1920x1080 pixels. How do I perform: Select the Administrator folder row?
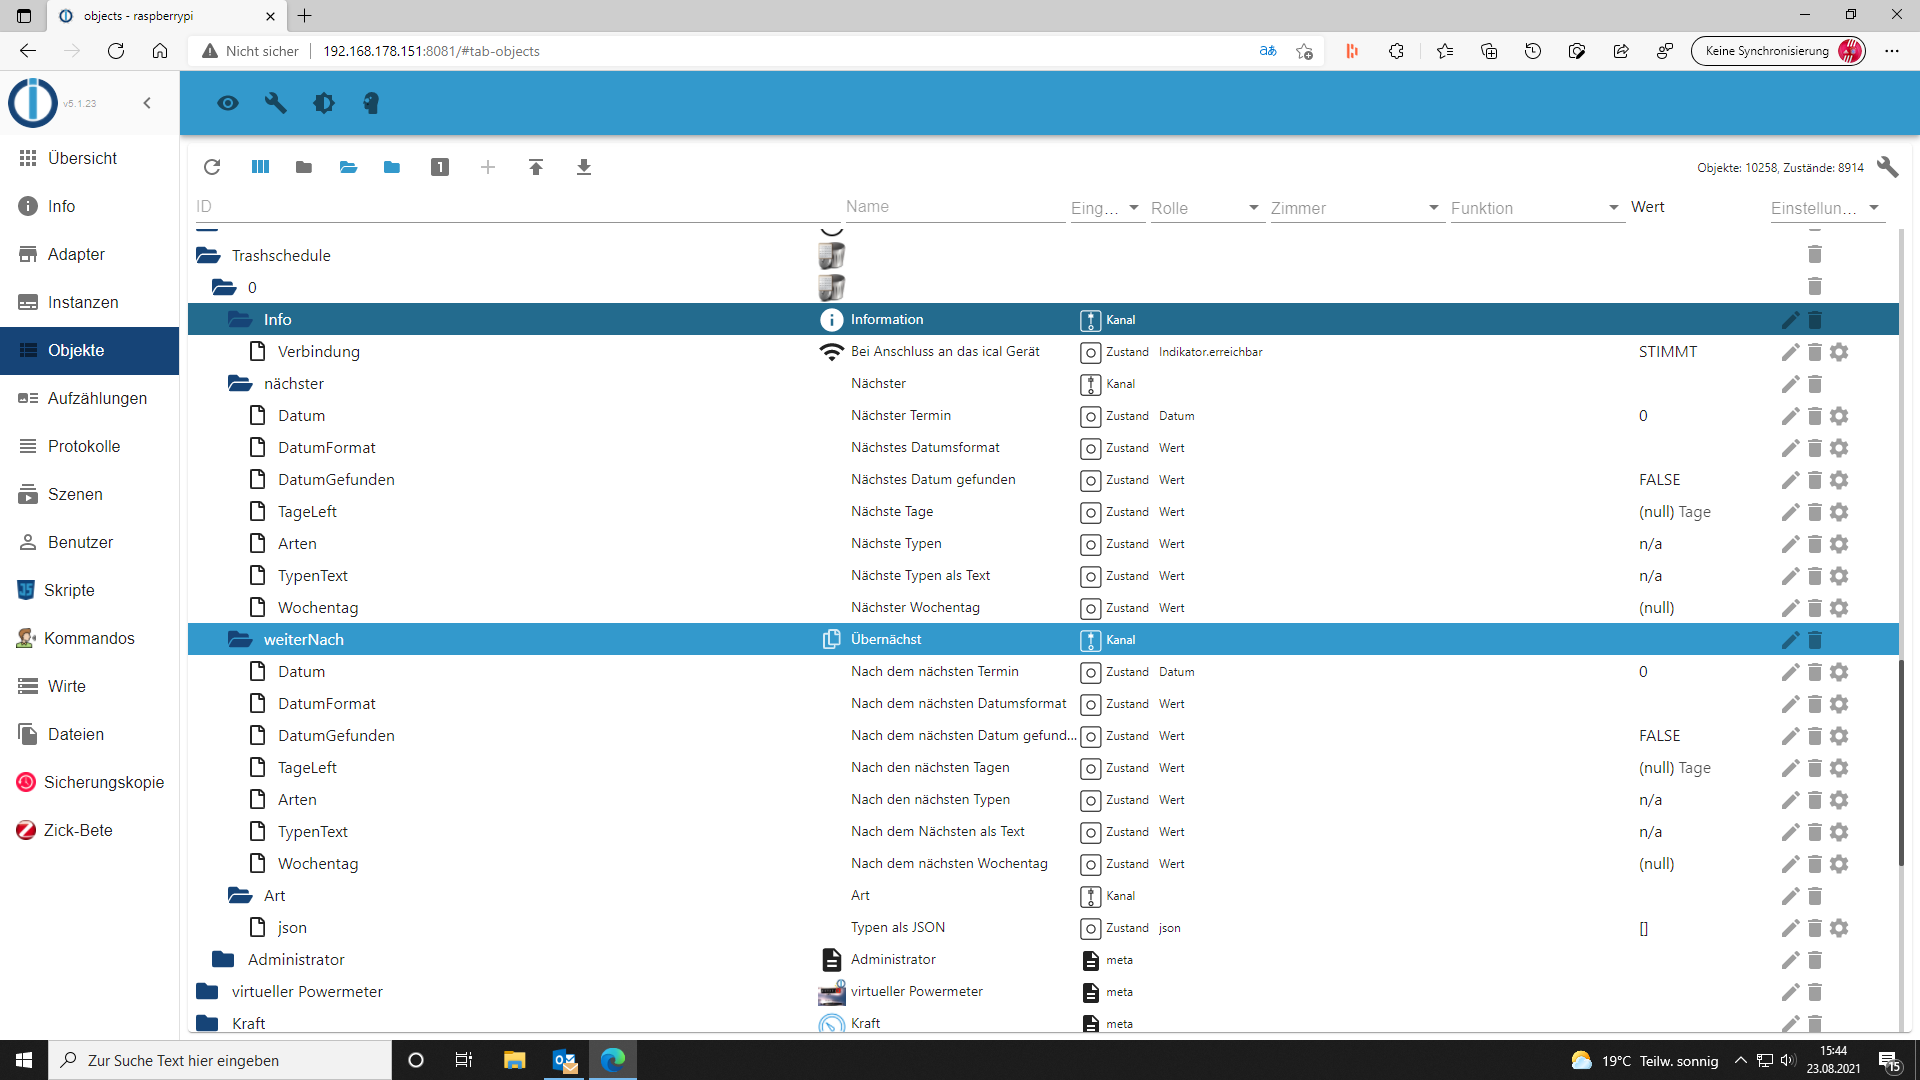pos(296,959)
